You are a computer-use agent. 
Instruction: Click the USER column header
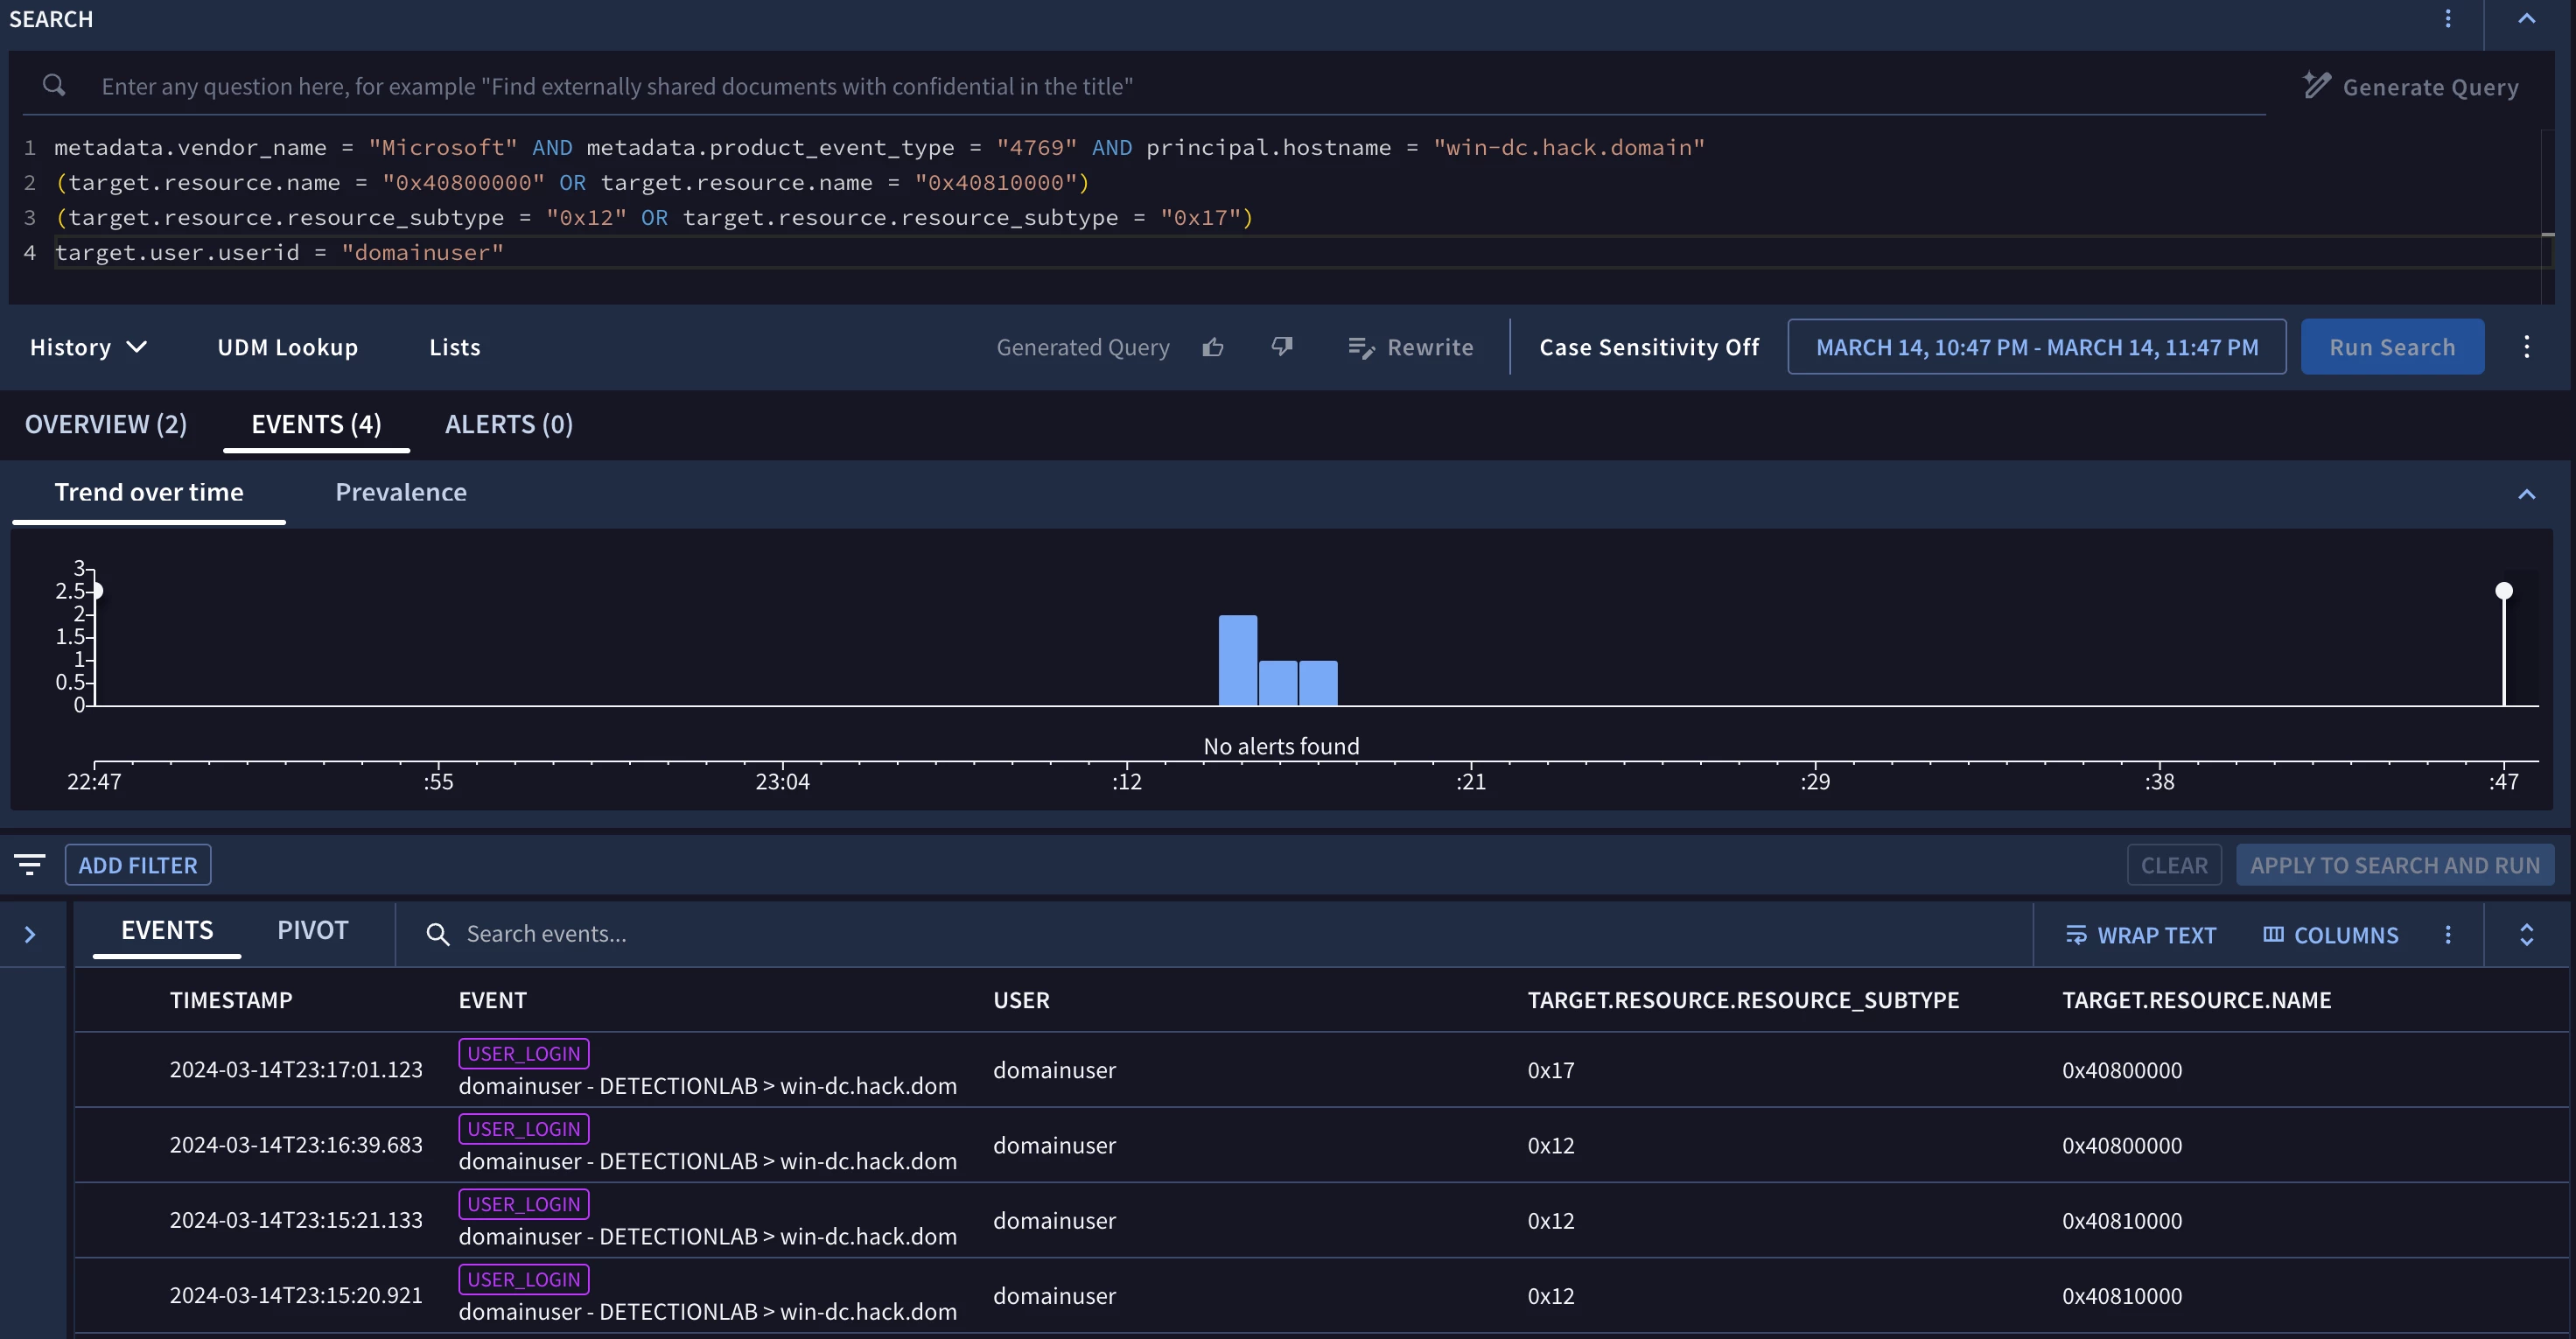(x=1021, y=1000)
